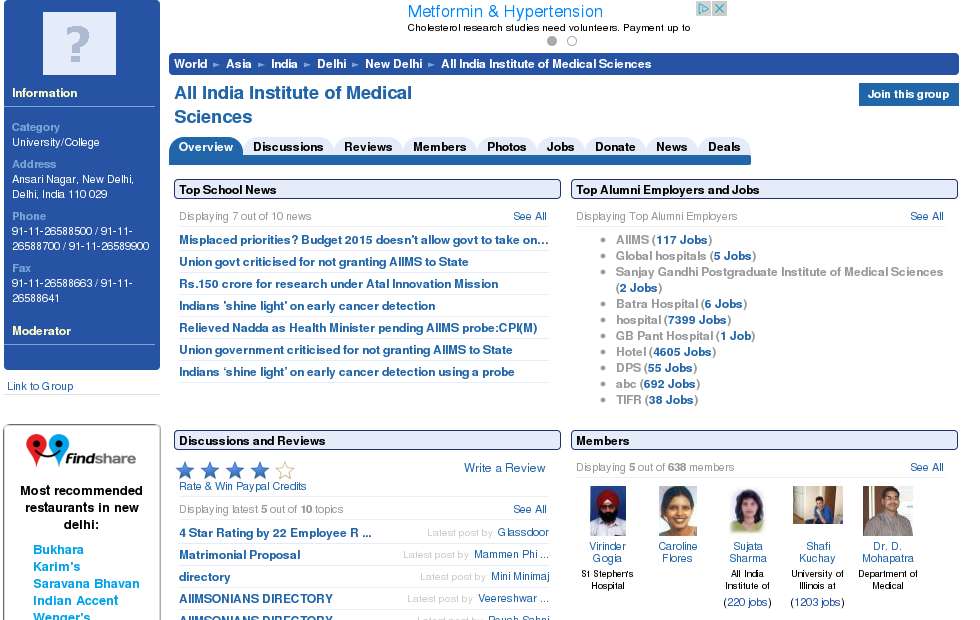The height and width of the screenshot is (620, 980).
Task: Open the Donate tab
Action: pyautogui.click(x=615, y=147)
